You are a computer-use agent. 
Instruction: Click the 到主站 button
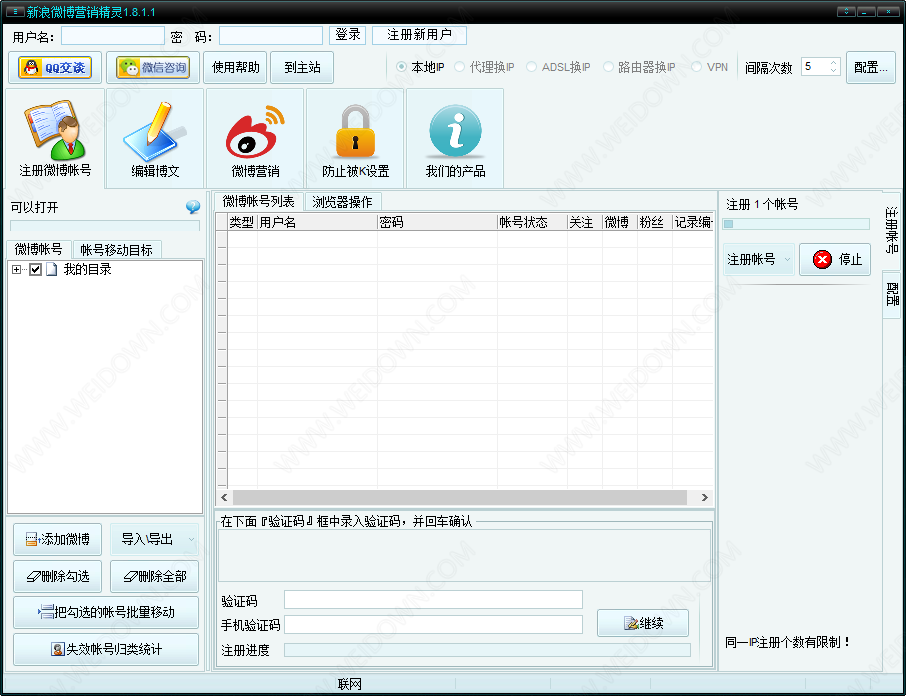(302, 68)
